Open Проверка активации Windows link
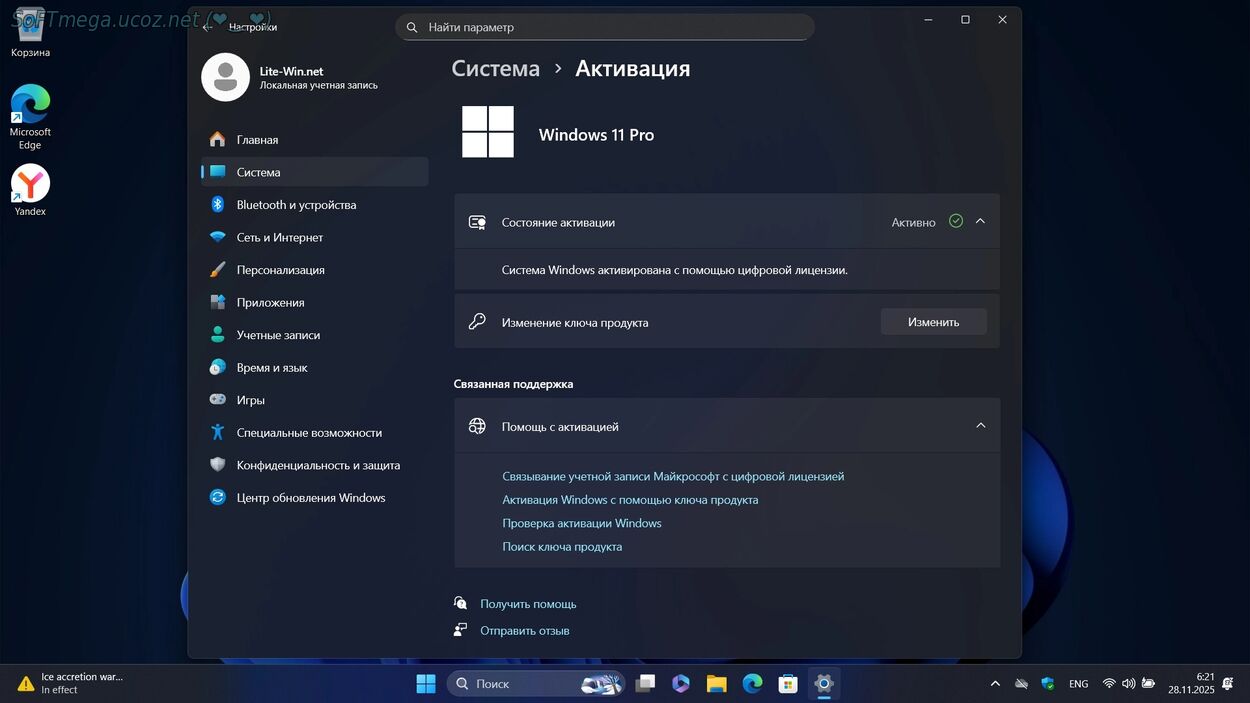 pyautogui.click(x=581, y=523)
